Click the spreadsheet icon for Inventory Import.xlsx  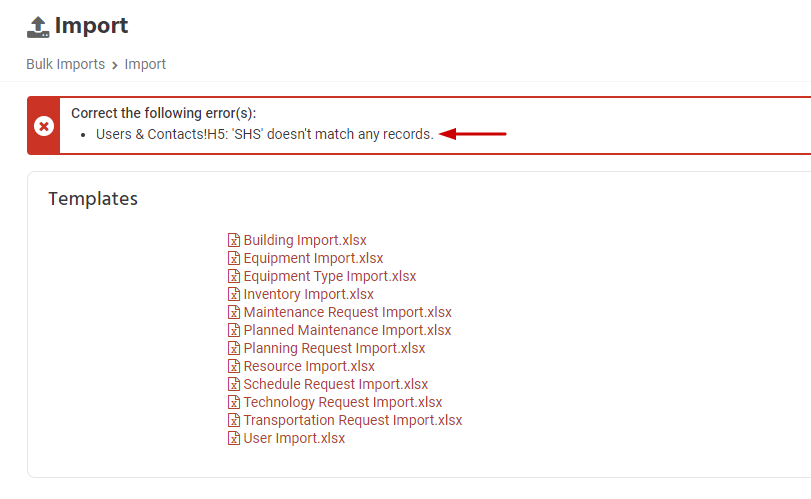[234, 294]
